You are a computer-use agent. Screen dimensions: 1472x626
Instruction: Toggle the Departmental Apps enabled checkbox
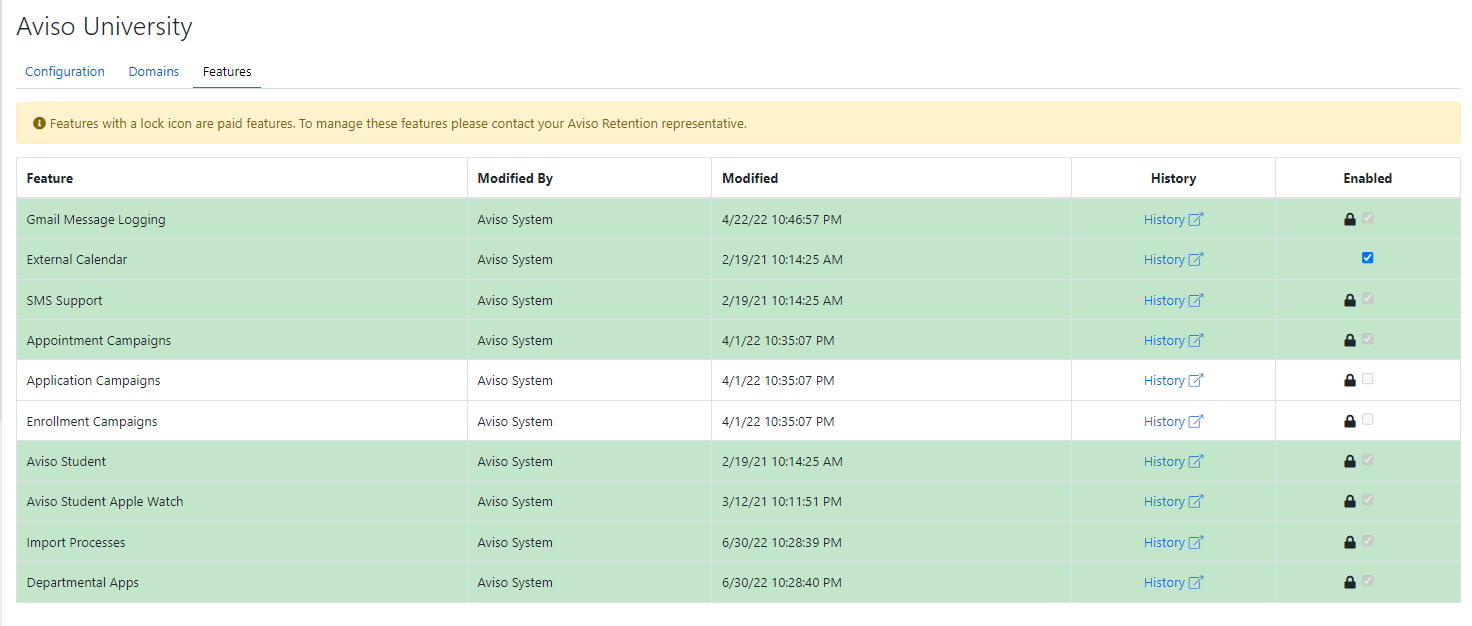pos(1367,581)
